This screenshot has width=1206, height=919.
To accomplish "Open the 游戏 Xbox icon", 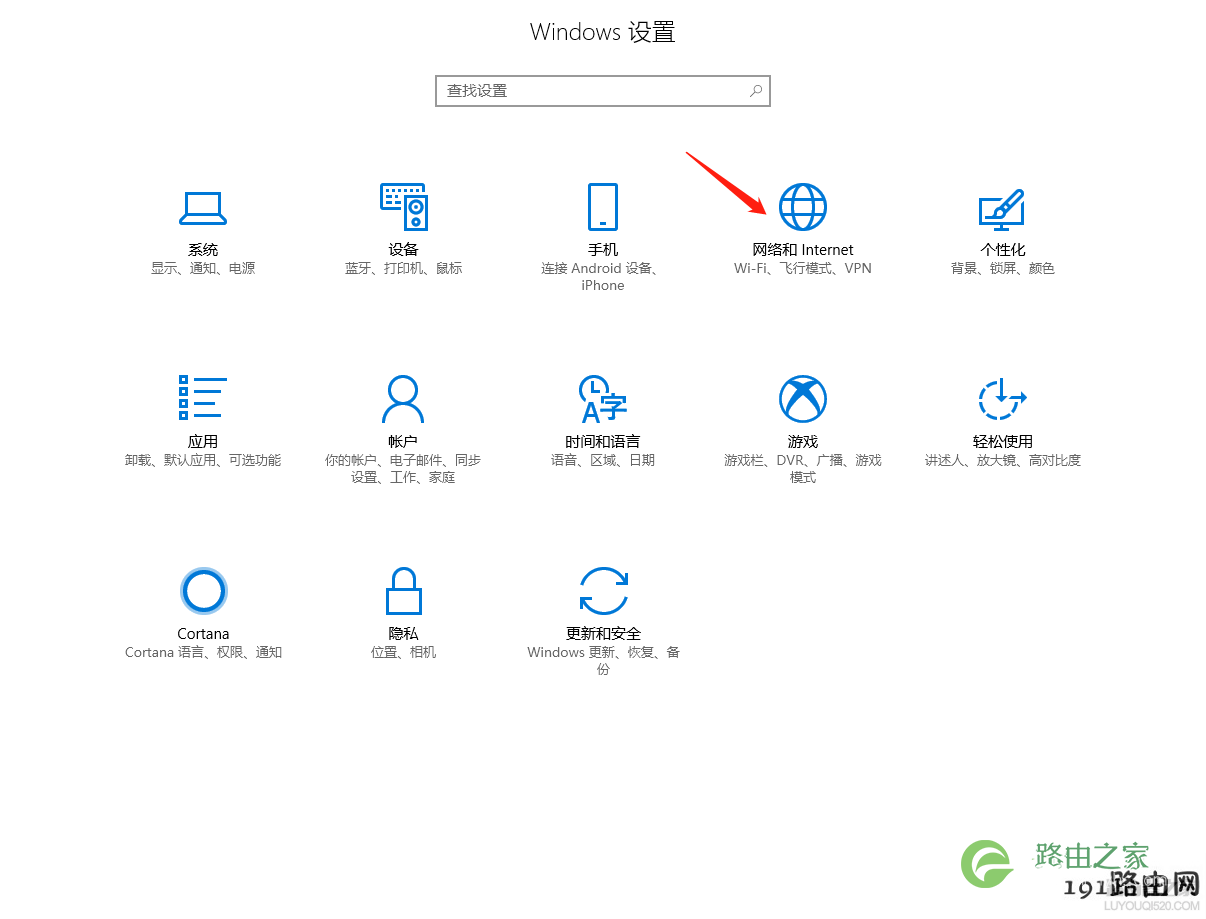I will point(803,399).
